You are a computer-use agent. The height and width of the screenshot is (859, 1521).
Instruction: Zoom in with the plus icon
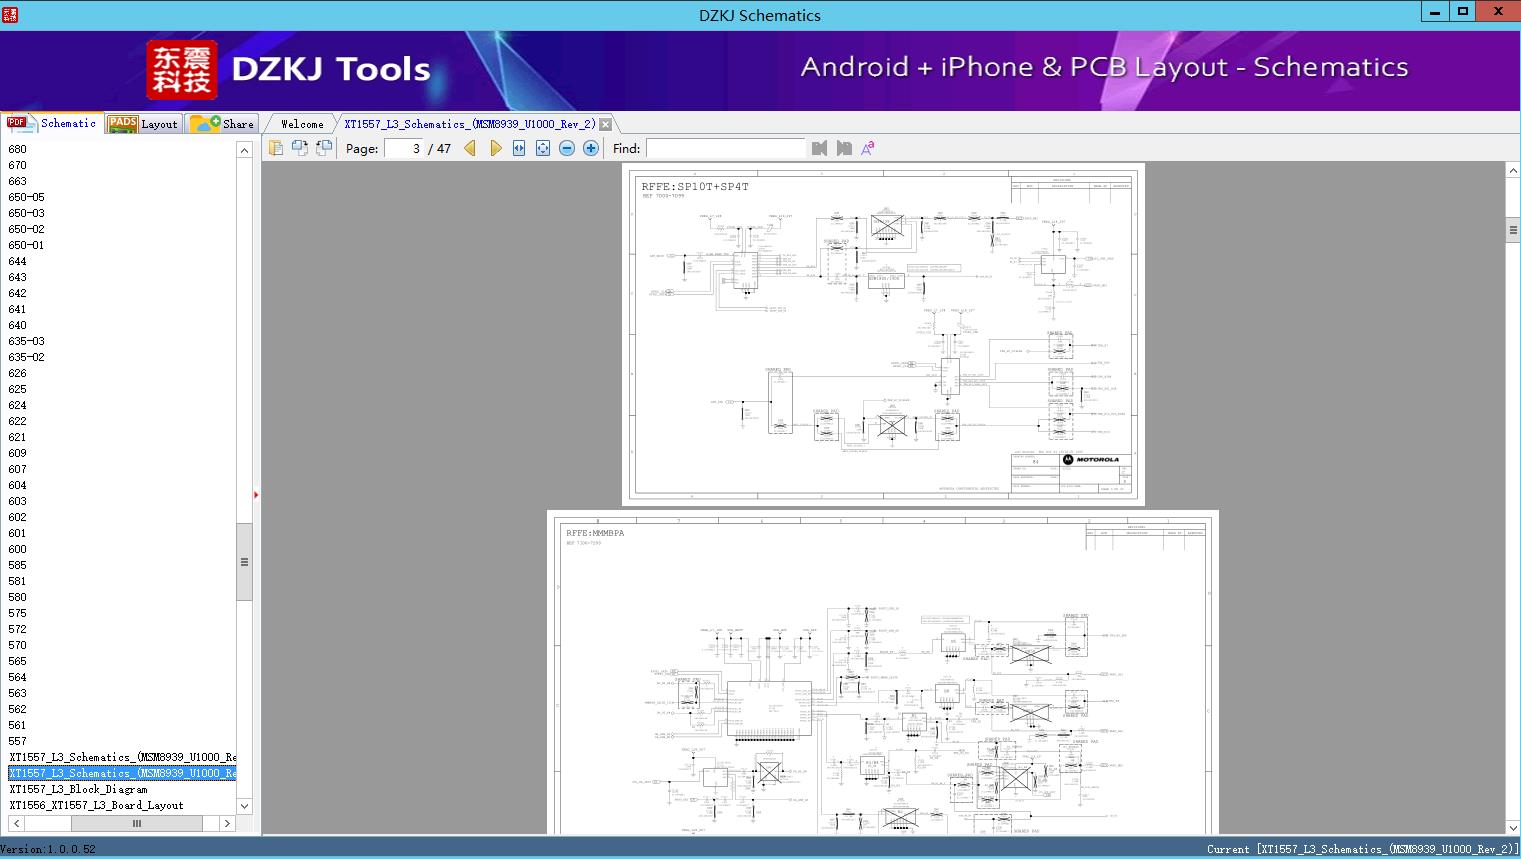(591, 148)
